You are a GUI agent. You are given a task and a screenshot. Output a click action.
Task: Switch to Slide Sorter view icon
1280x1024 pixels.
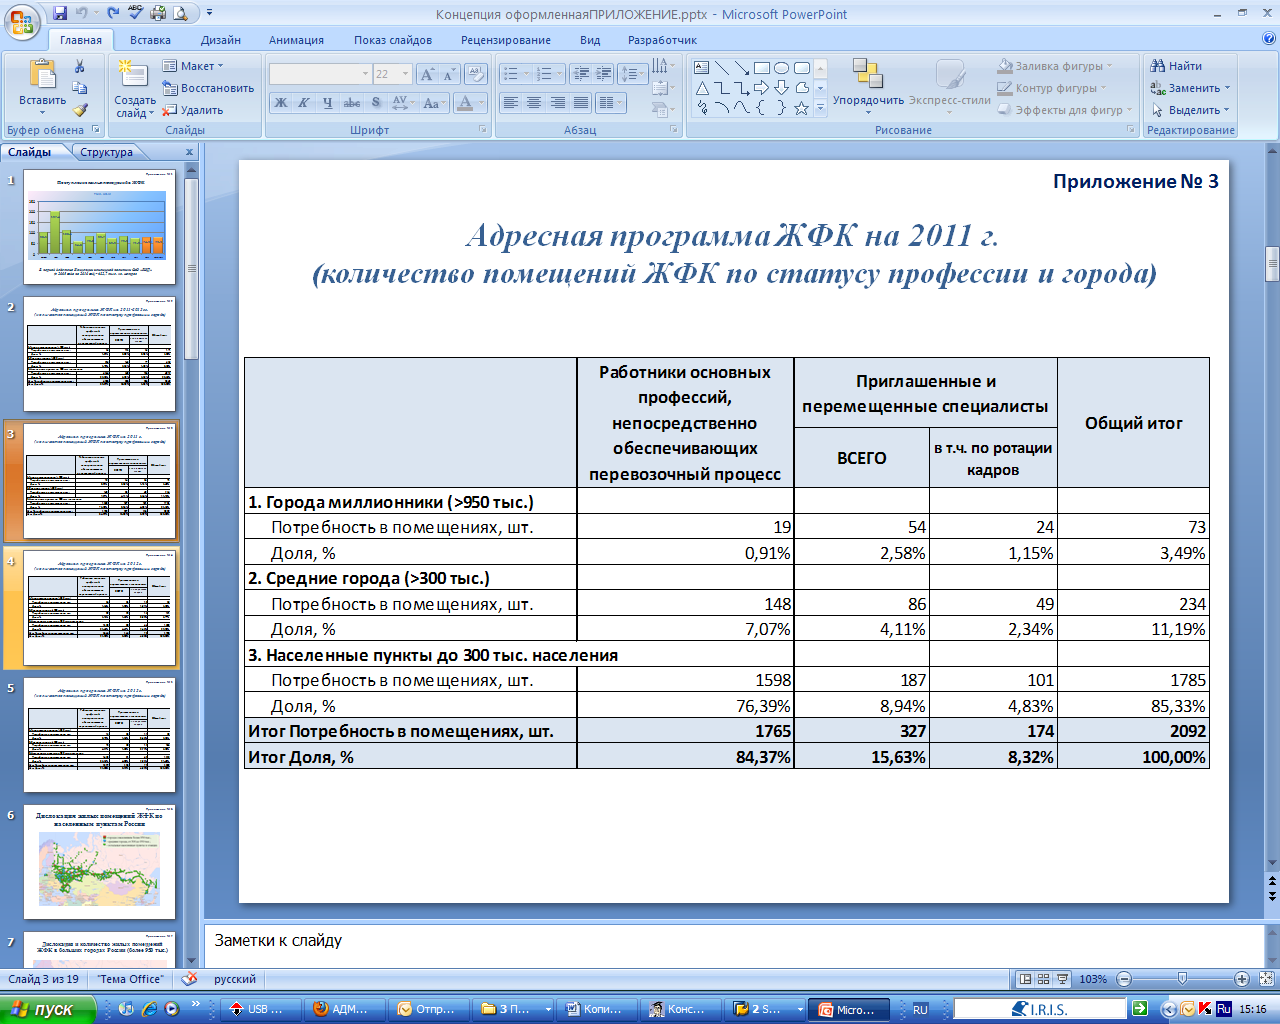[1044, 980]
